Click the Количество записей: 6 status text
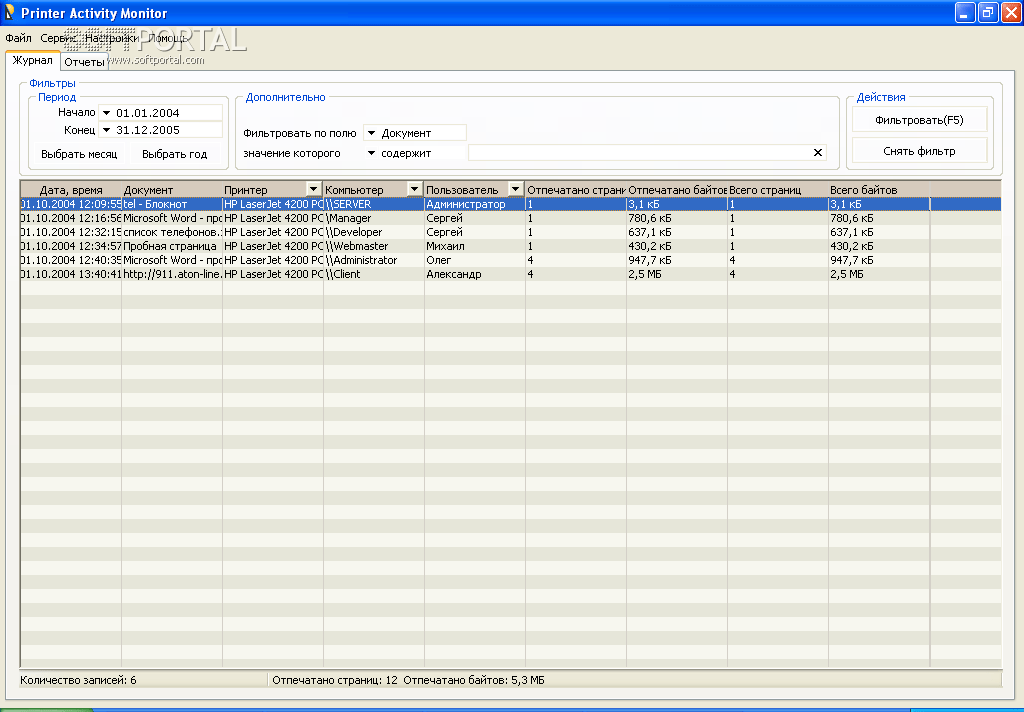Viewport: 1024px width, 712px height. (x=78, y=680)
